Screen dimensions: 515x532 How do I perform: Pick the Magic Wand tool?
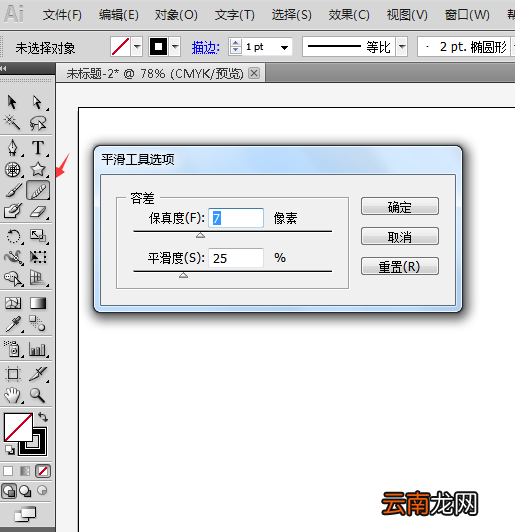[12, 122]
